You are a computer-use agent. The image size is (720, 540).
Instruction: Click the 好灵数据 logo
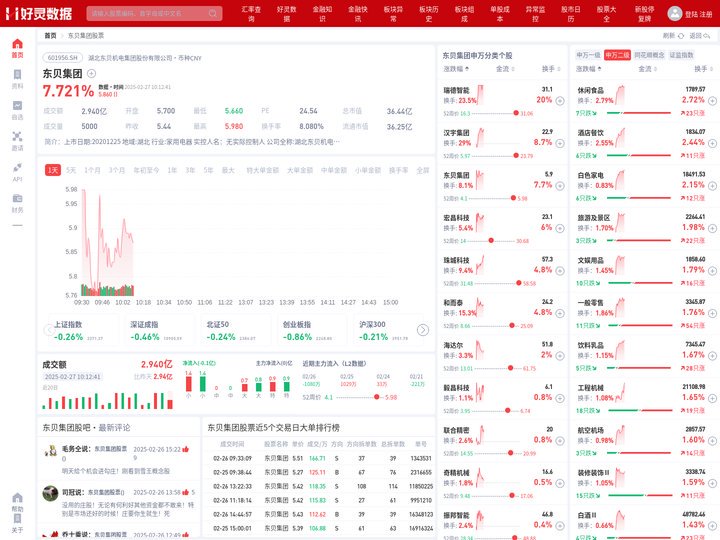click(x=39, y=13)
